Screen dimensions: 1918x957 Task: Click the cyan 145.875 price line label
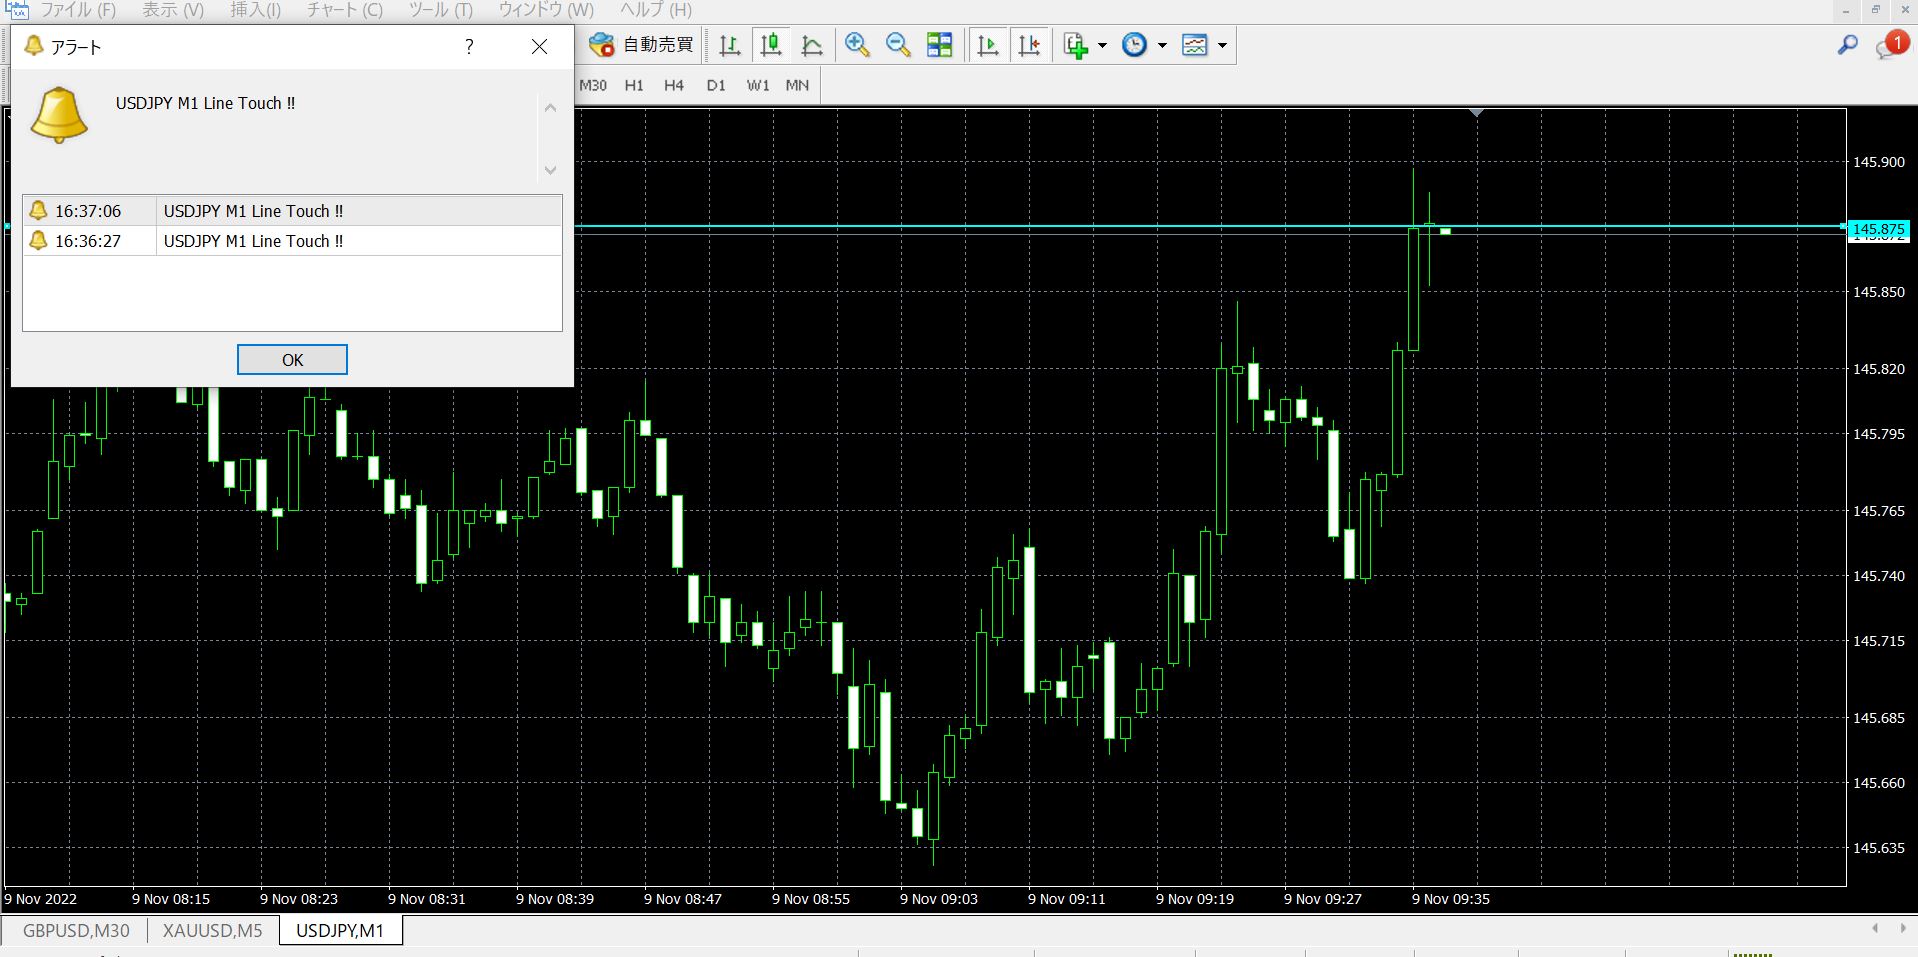[x=1878, y=229]
